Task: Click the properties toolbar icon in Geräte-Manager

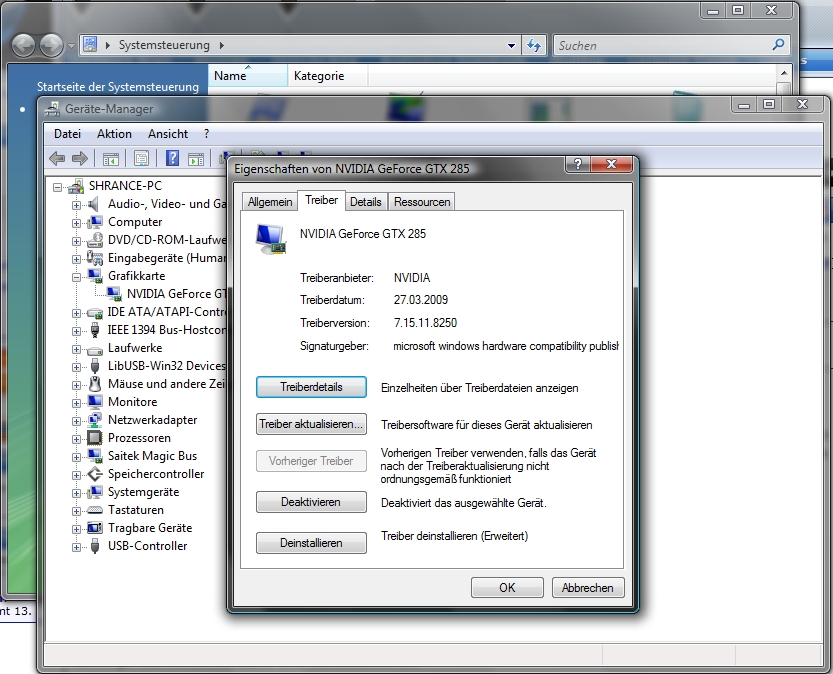Action: point(141,158)
